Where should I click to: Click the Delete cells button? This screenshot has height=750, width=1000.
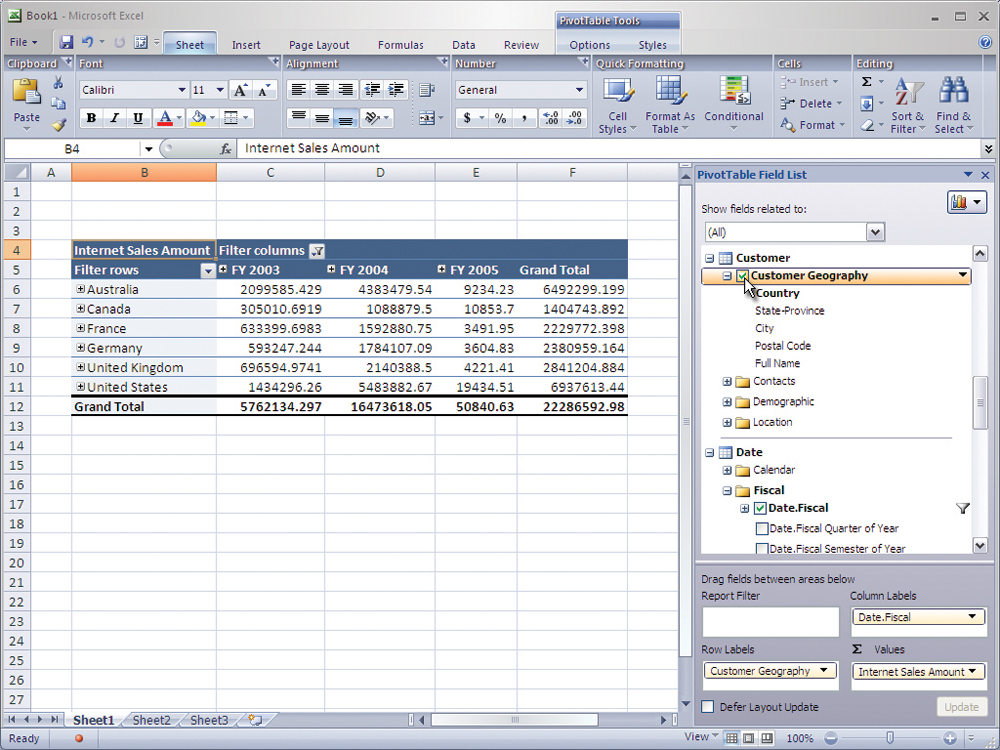click(x=811, y=103)
